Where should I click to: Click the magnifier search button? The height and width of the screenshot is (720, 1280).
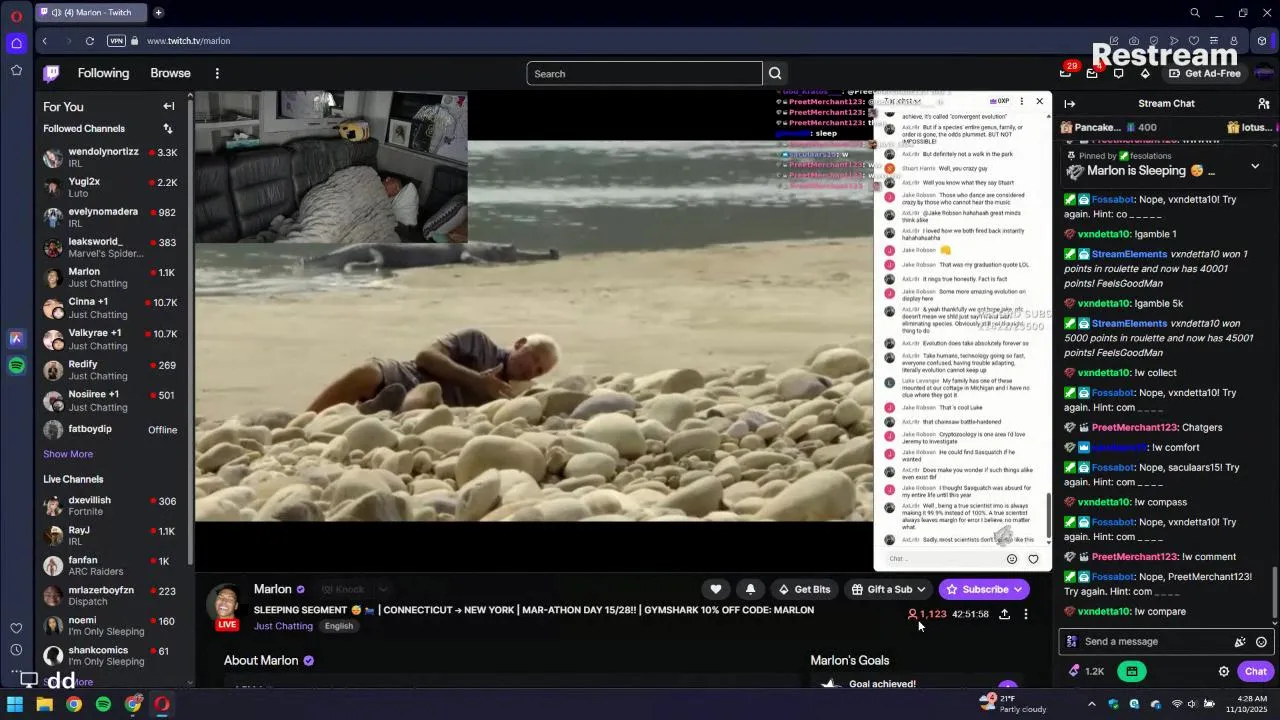[775, 73]
